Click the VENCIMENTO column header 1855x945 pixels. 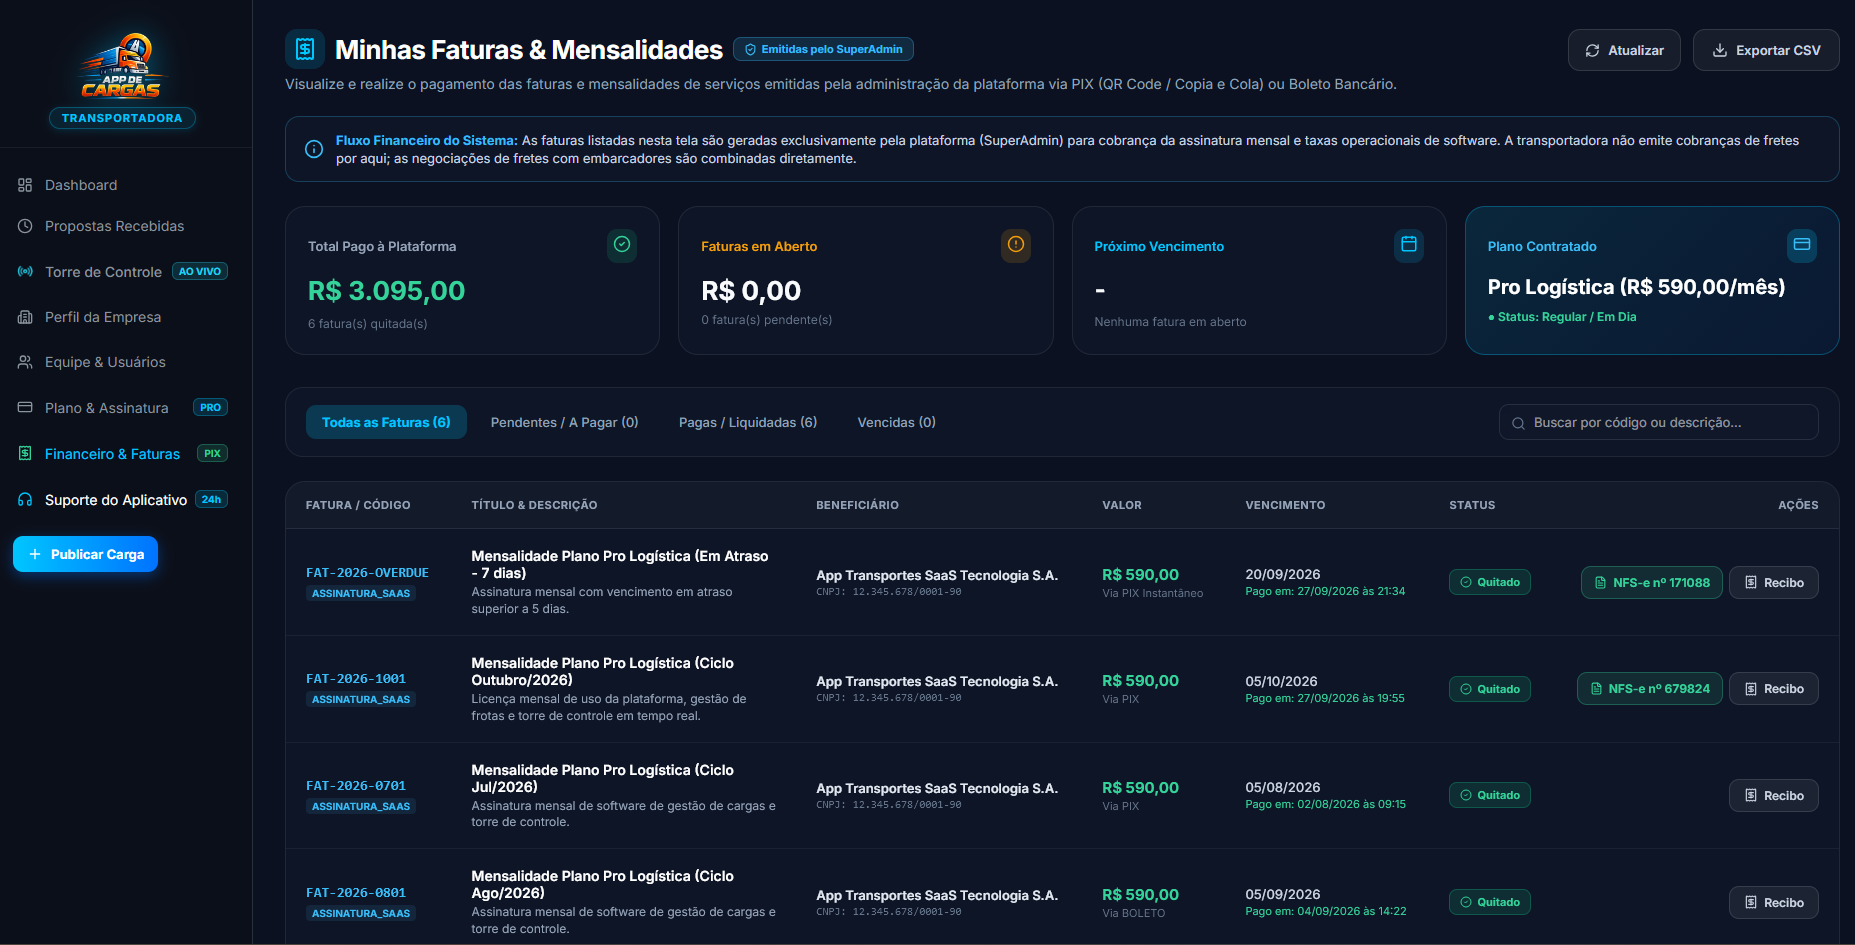(x=1285, y=505)
